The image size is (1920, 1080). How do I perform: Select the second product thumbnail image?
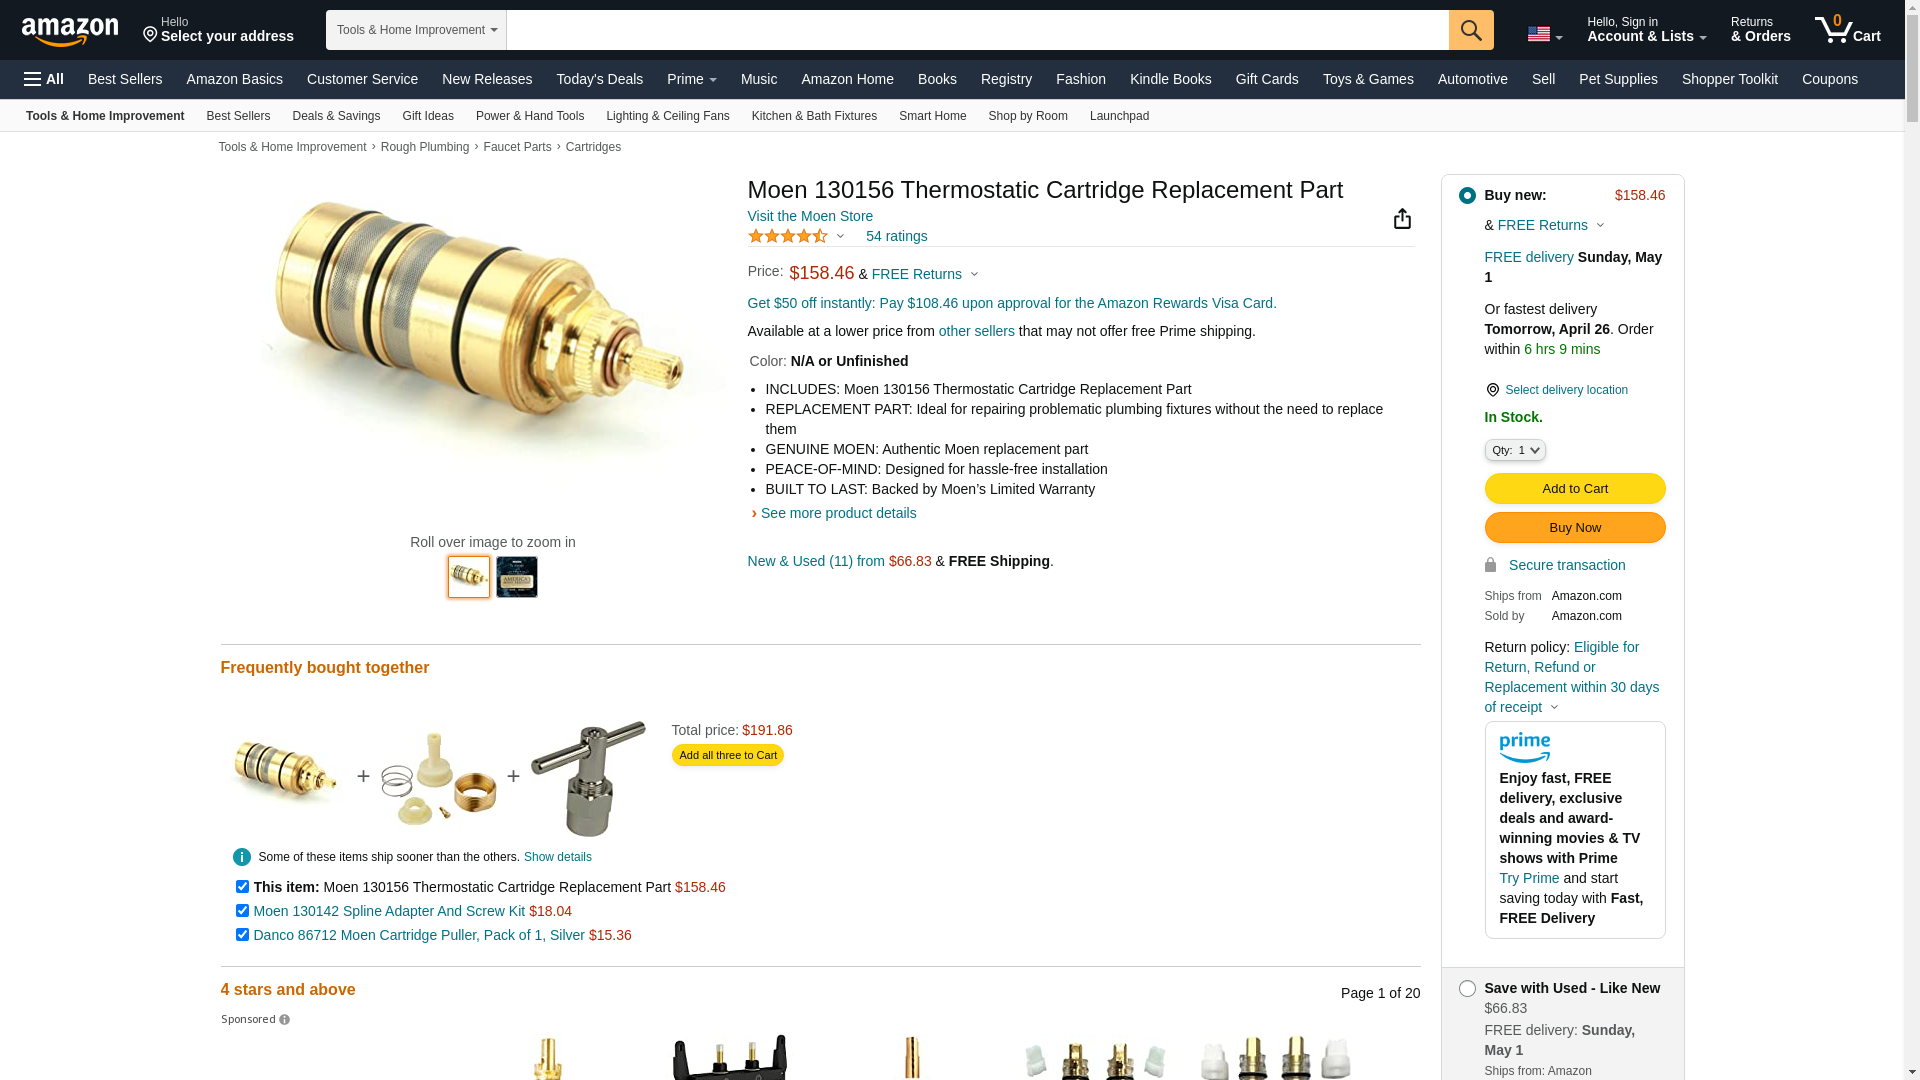click(x=517, y=577)
